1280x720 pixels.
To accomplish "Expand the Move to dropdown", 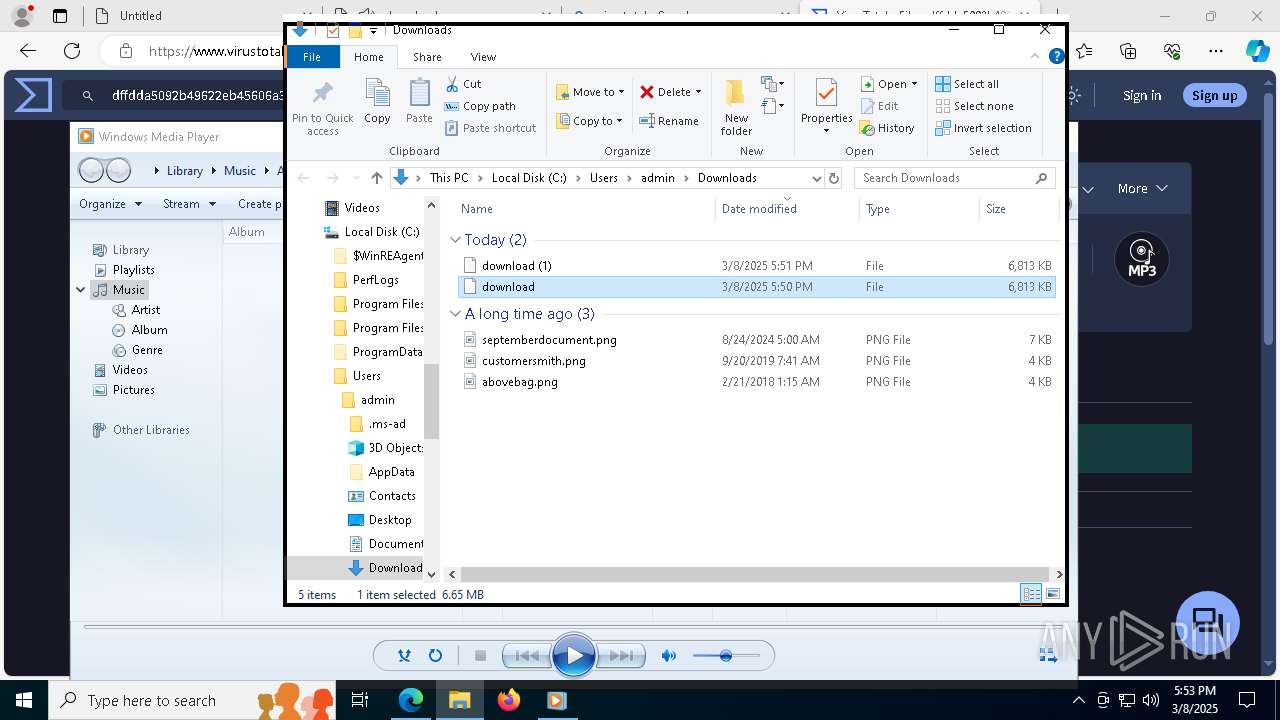I will coord(621,92).
